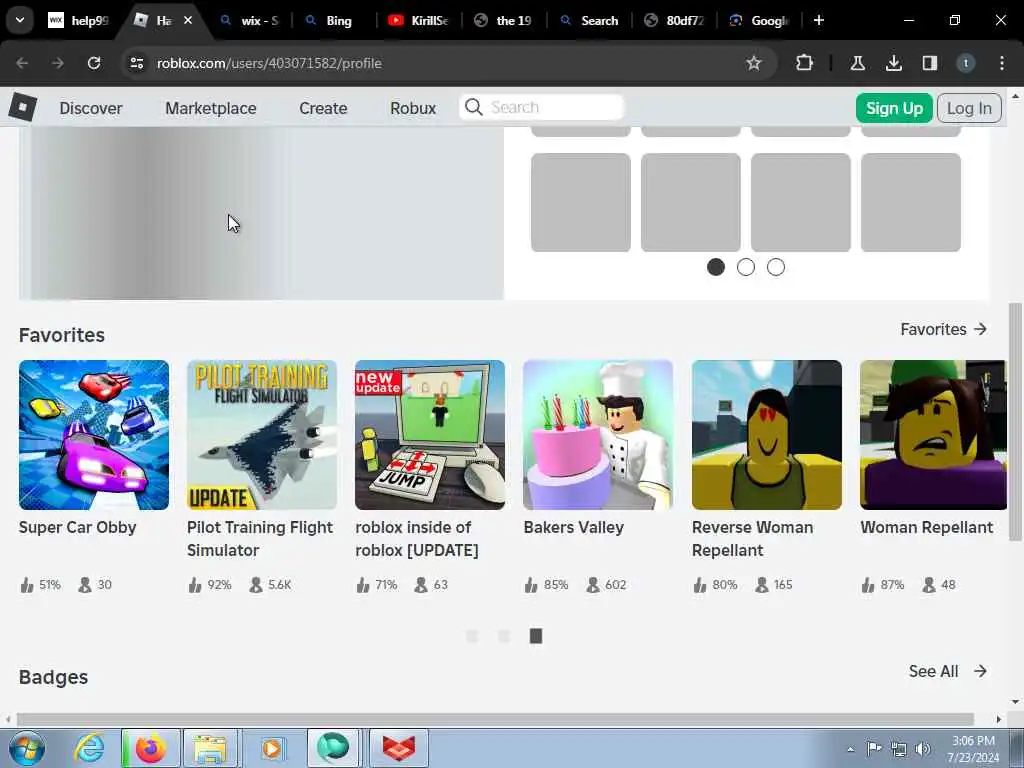Image resolution: width=1024 pixels, height=768 pixels.
Task: Open roblox inside of roblox thumbnail
Action: pyautogui.click(x=430, y=435)
